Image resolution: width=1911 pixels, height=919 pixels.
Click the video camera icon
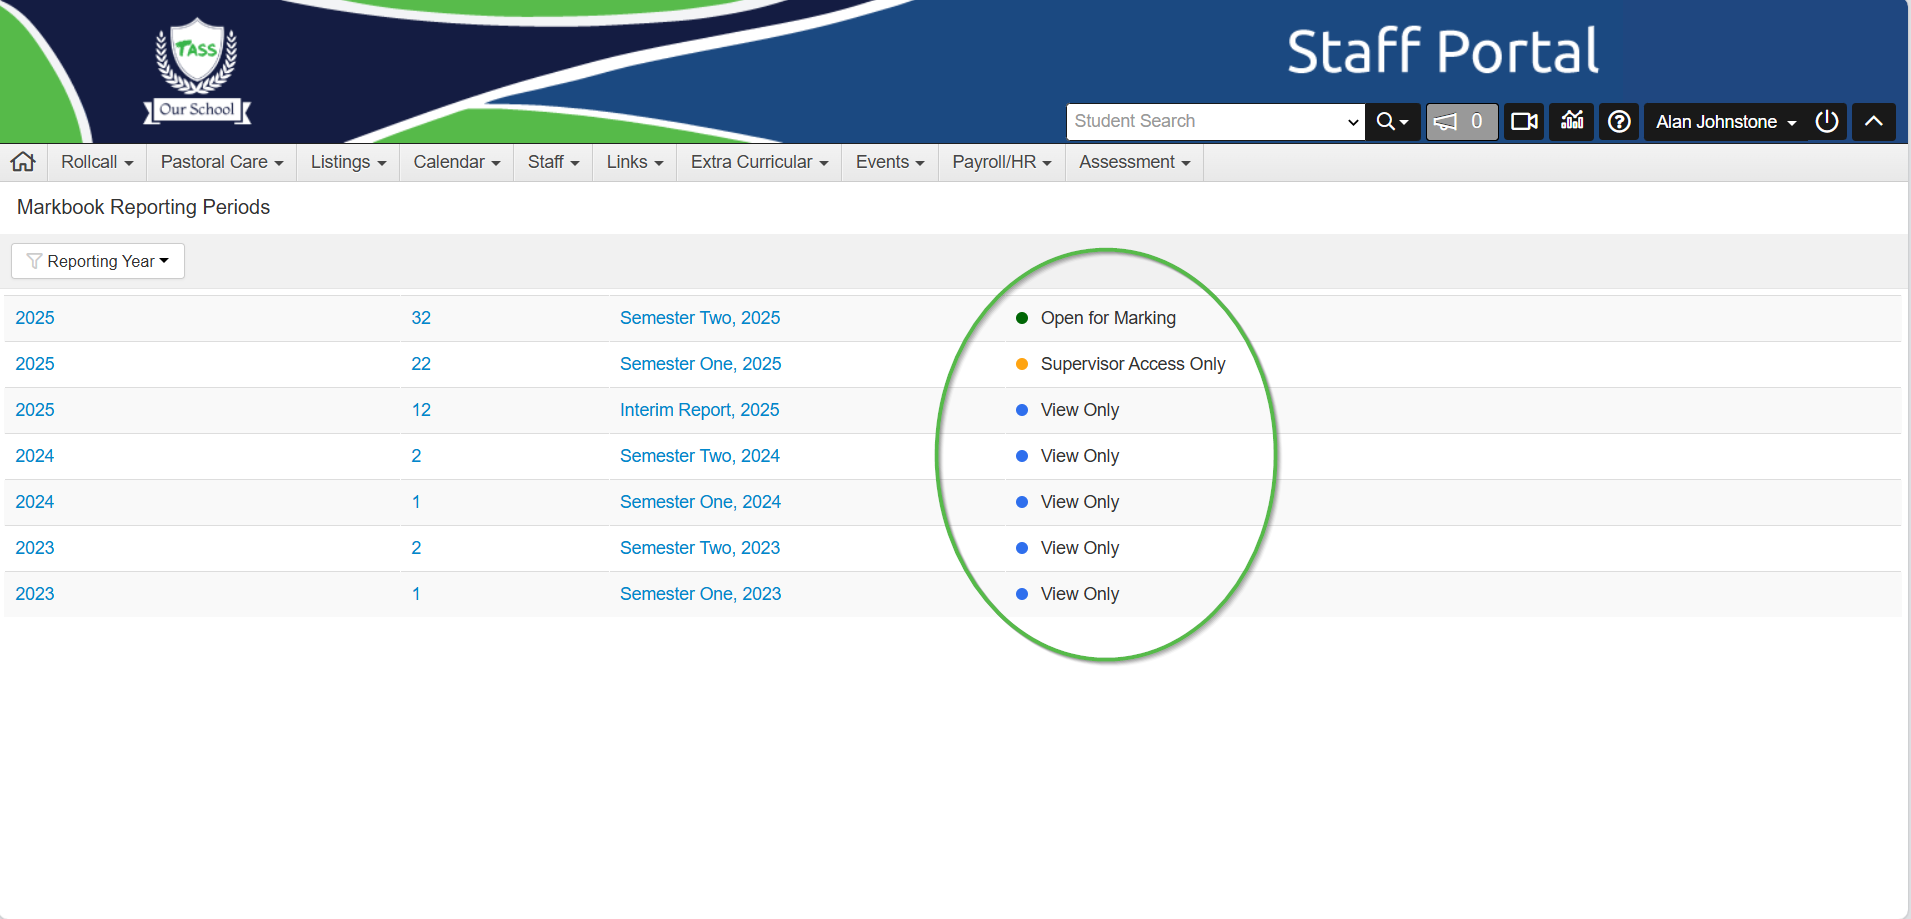tap(1524, 122)
